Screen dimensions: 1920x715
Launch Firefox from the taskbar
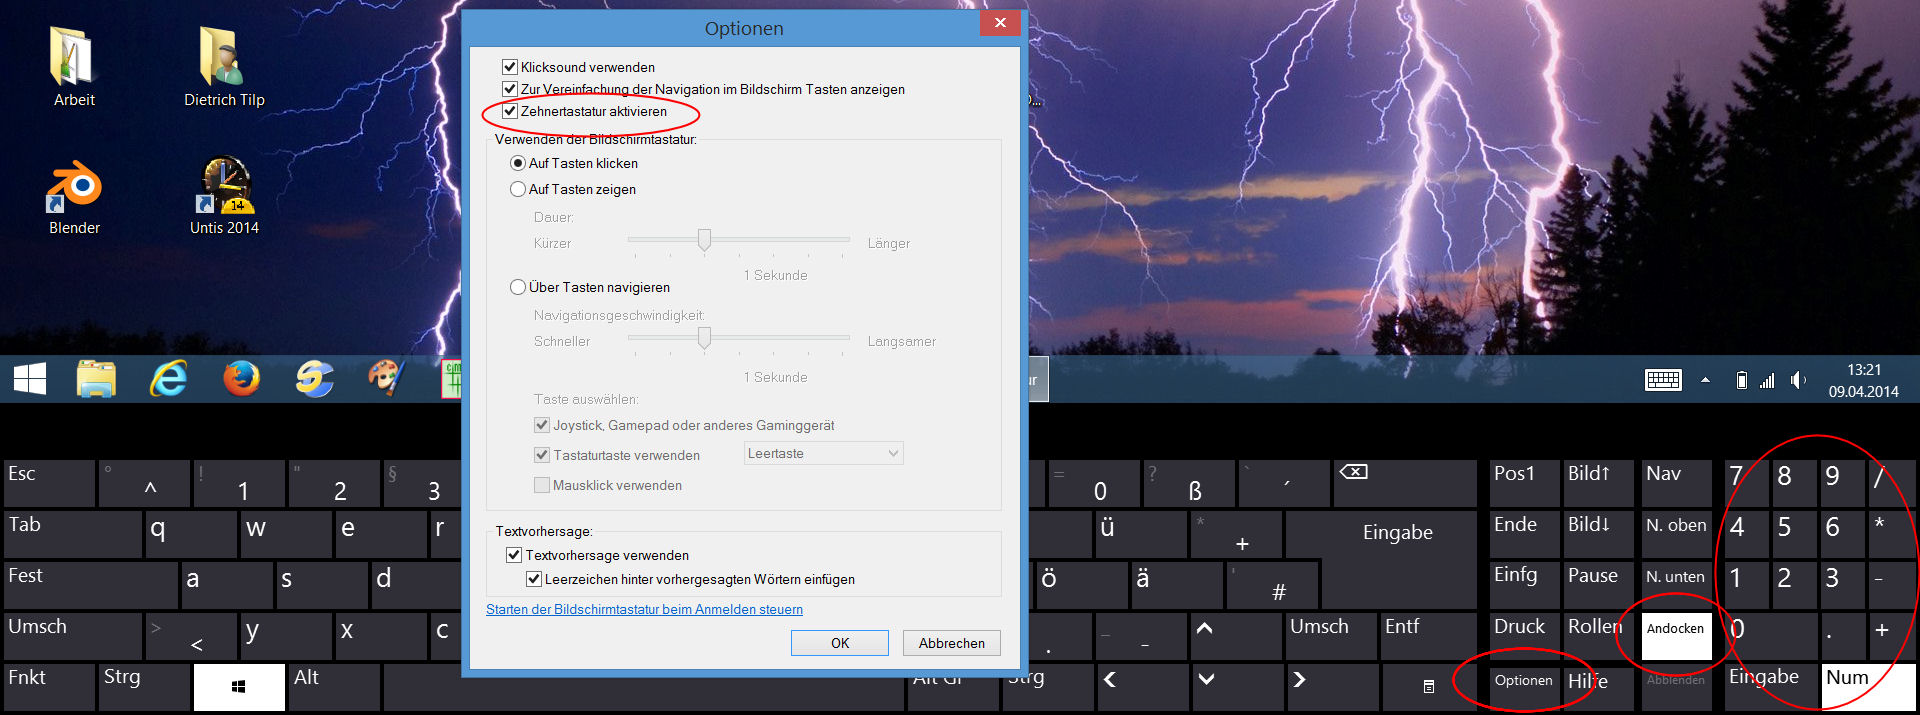click(241, 379)
